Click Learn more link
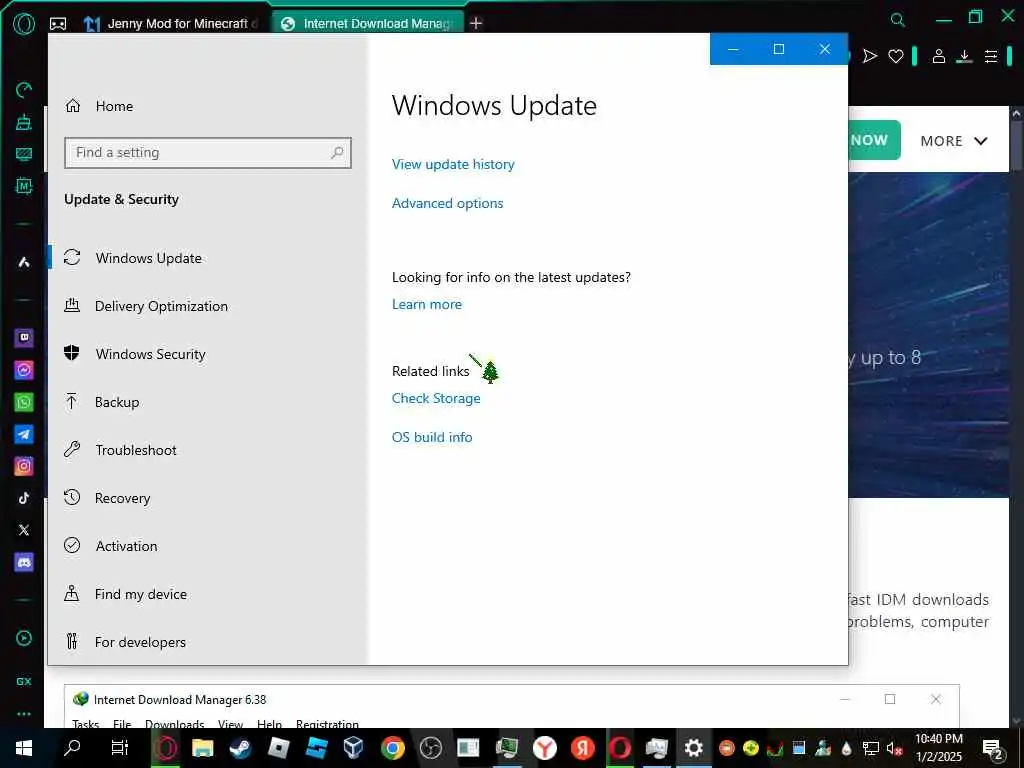Image resolution: width=1024 pixels, height=768 pixels. [426, 304]
